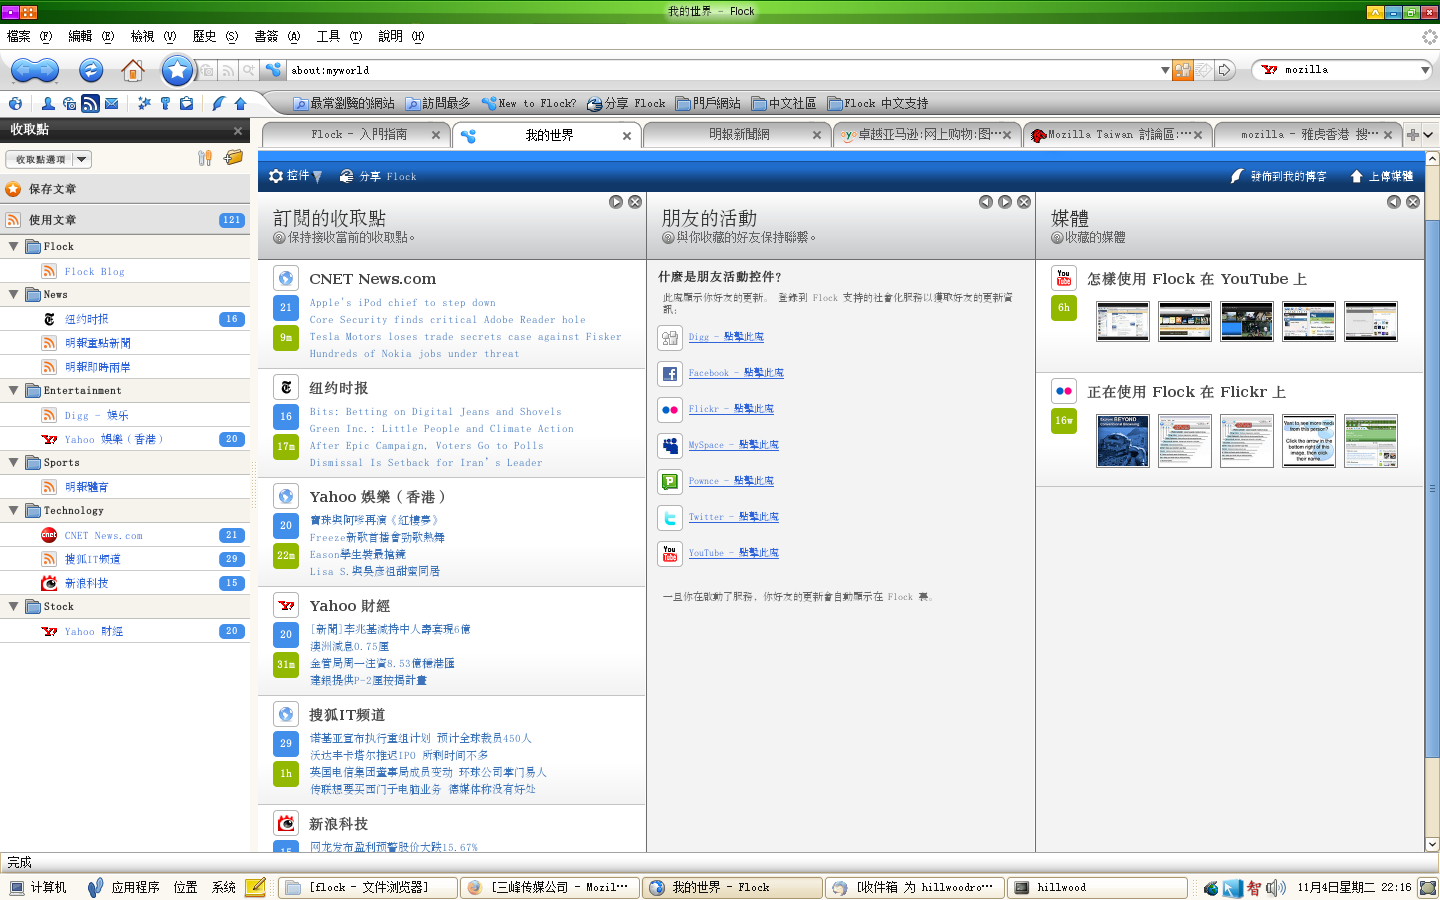Click the Facebook login link
The width and height of the screenshot is (1440, 900).
(x=736, y=373)
